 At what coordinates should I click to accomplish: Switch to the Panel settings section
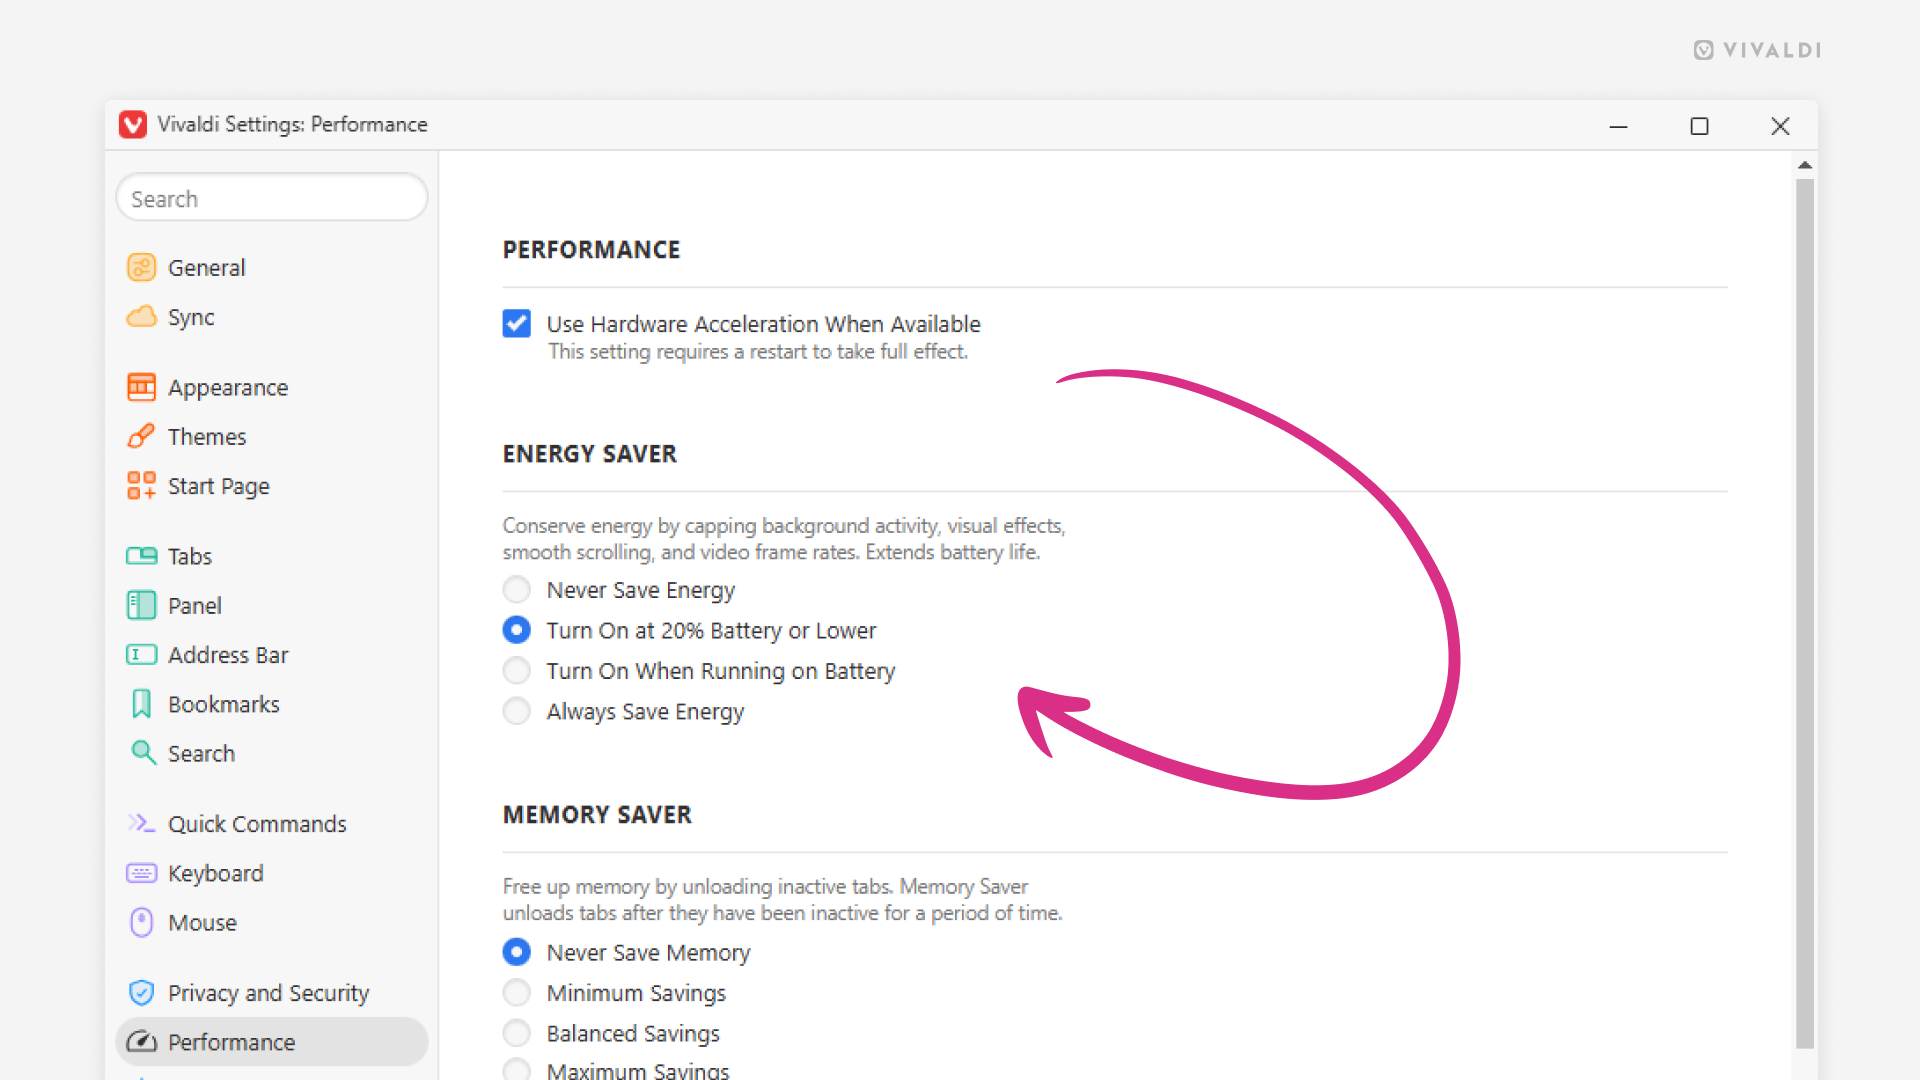pyautogui.click(x=141, y=605)
